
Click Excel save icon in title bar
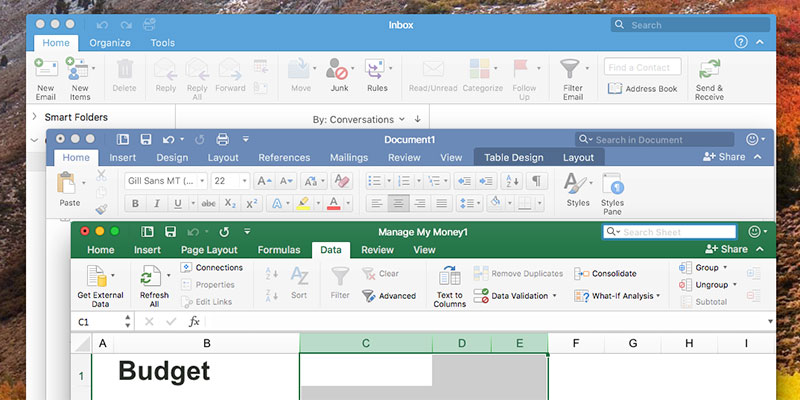[170, 232]
